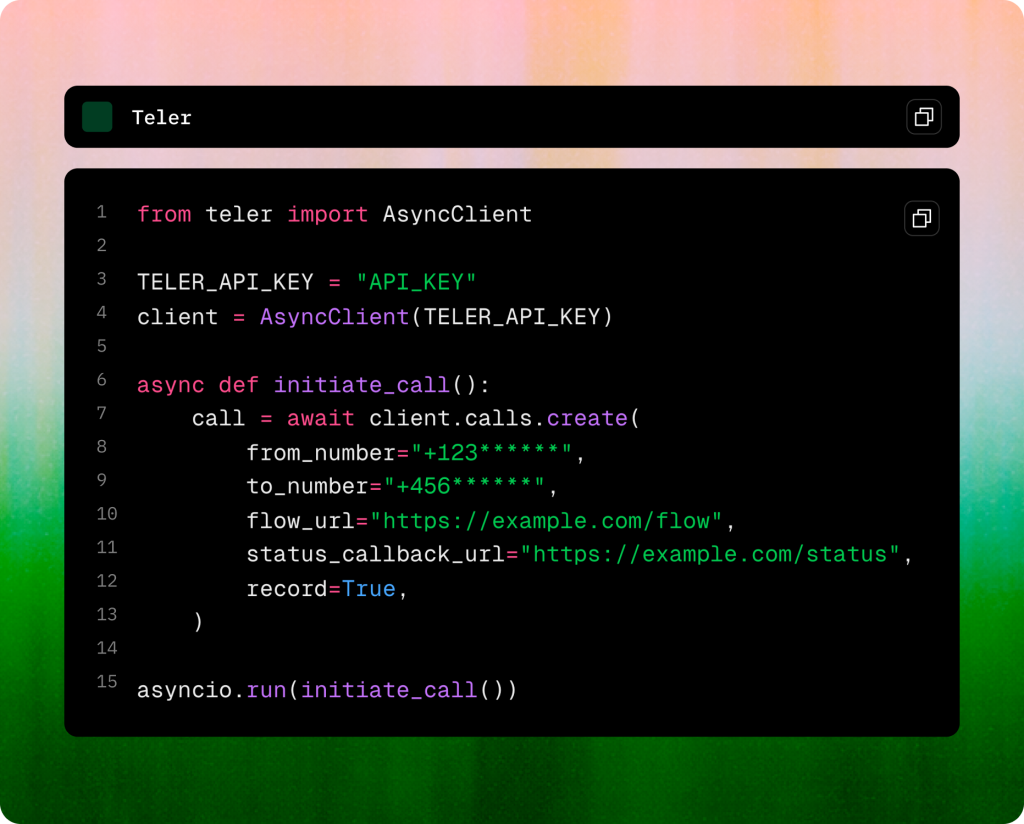Click the copy icon inside the code block
The width and height of the screenshot is (1024, 824).
tap(921, 218)
